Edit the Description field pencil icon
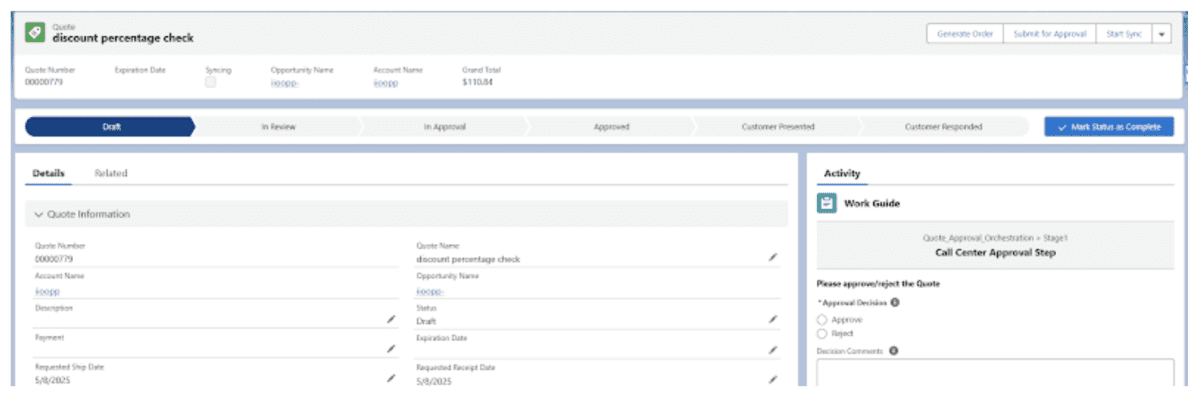Image resolution: width=1200 pixels, height=395 pixels. (391, 319)
